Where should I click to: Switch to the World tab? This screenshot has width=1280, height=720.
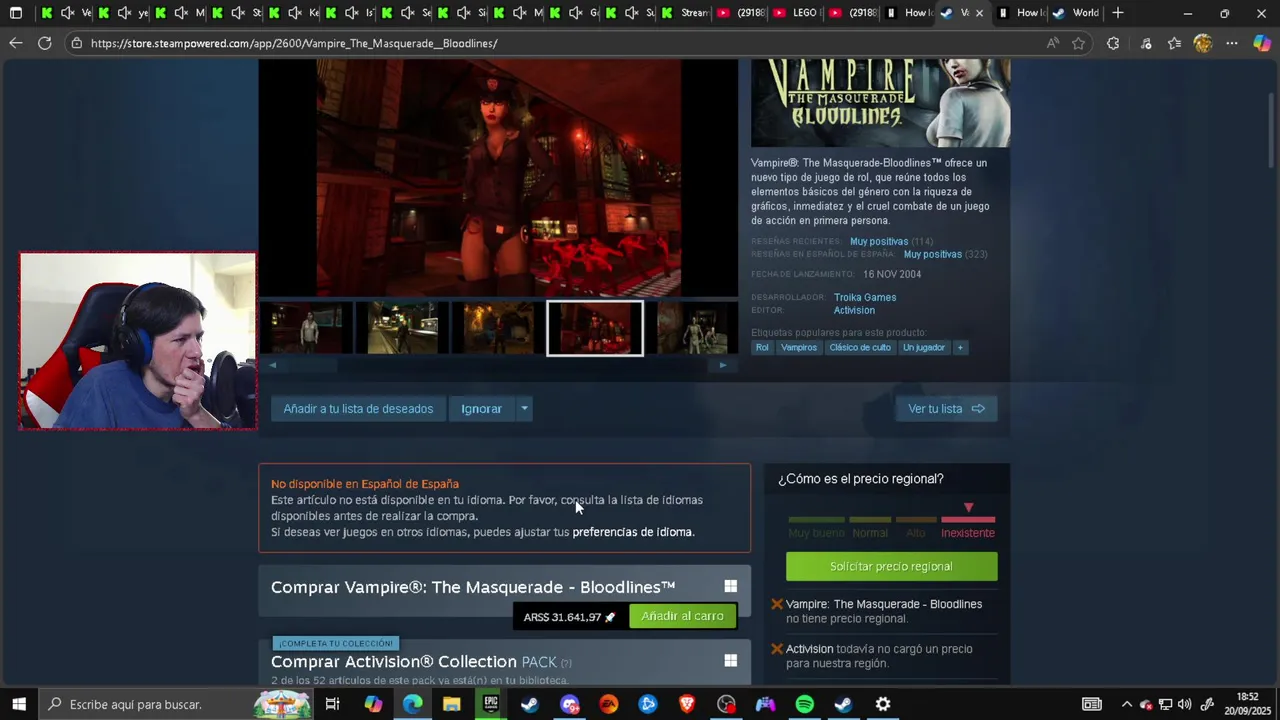[x=1075, y=13]
